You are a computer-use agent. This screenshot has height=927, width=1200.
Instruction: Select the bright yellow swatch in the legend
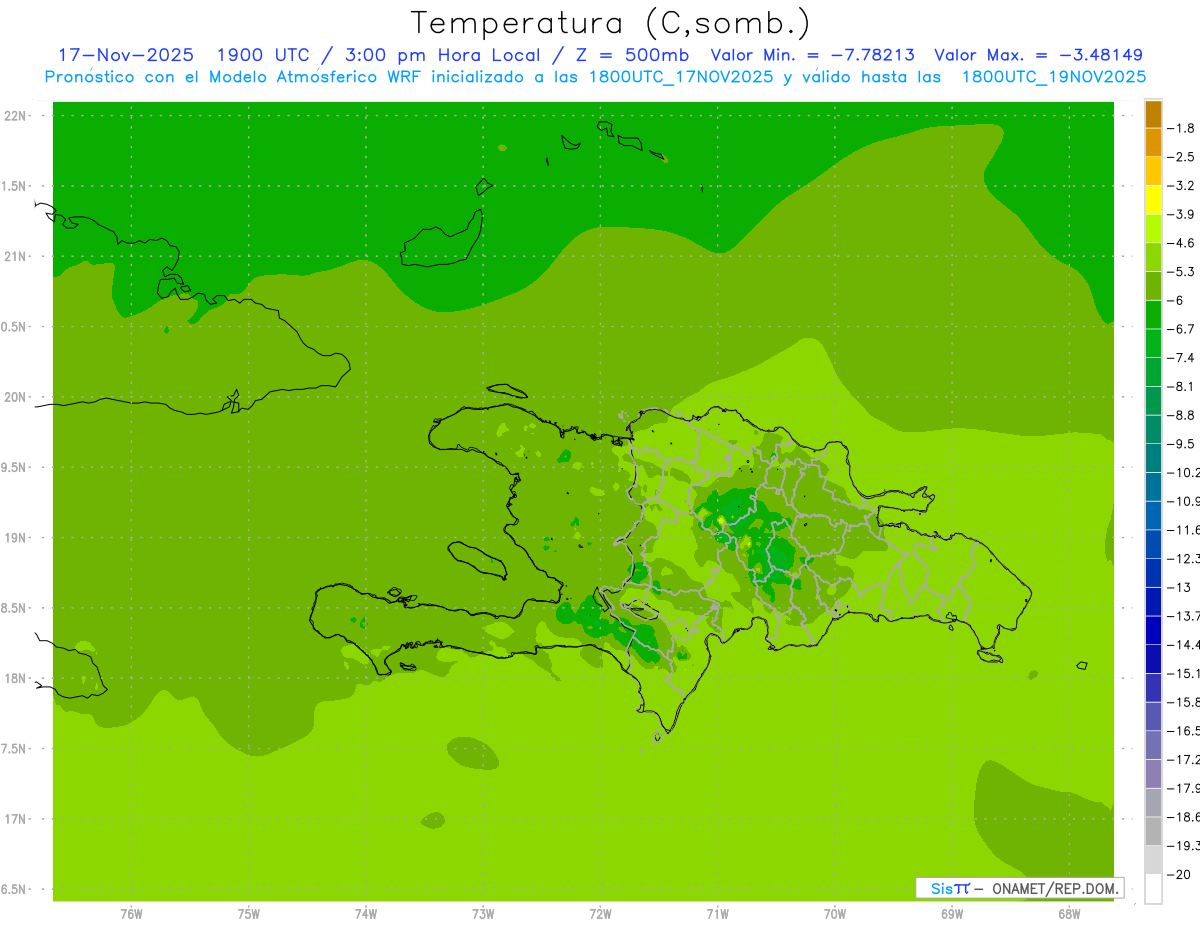click(1153, 200)
